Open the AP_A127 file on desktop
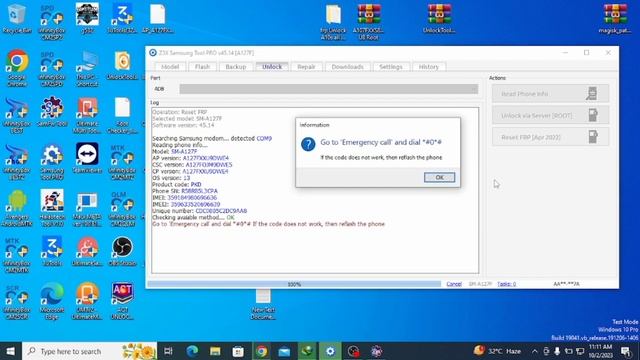 [157, 19]
